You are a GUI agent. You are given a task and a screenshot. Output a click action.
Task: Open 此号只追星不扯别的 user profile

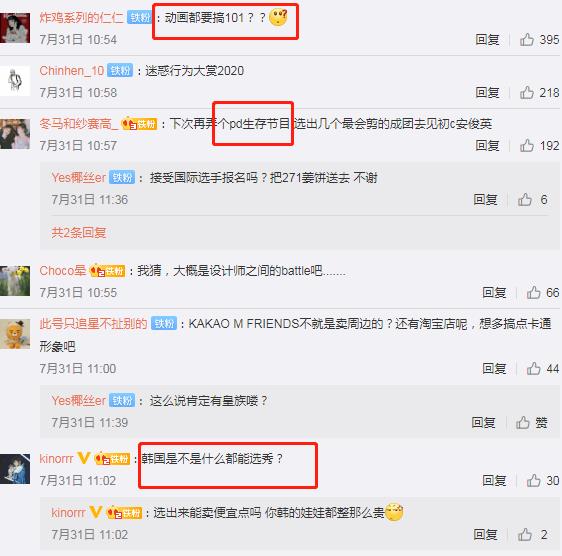point(93,324)
